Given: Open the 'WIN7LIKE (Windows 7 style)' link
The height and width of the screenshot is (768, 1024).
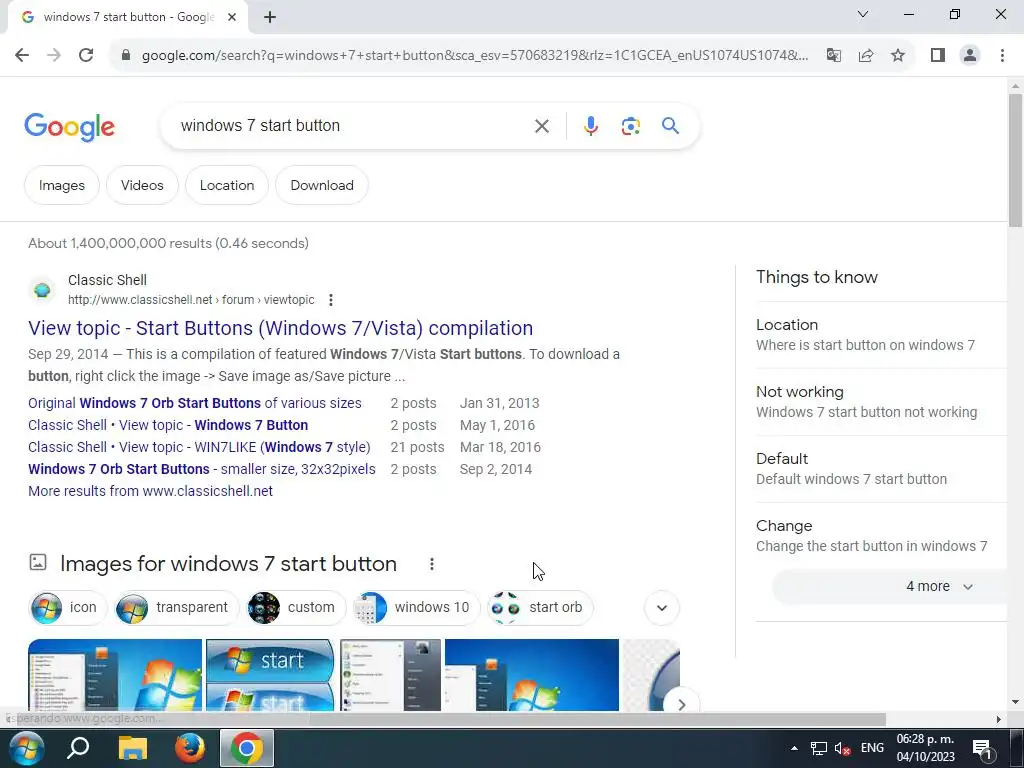Looking at the screenshot, I should click(x=199, y=447).
